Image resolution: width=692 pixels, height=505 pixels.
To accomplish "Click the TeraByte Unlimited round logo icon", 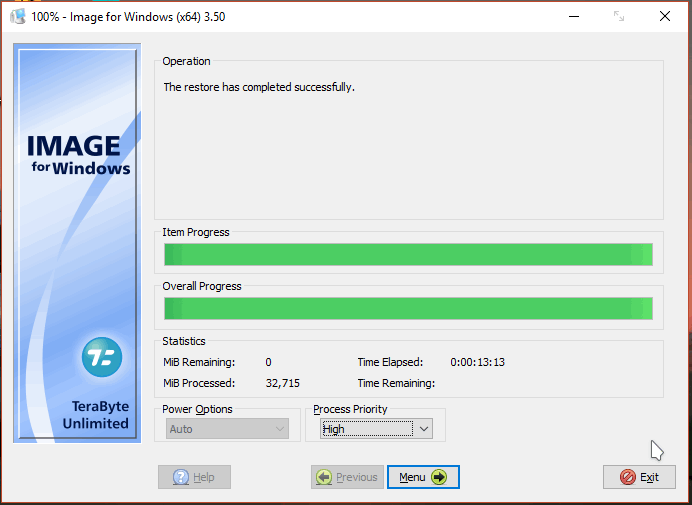I will tap(102, 357).
